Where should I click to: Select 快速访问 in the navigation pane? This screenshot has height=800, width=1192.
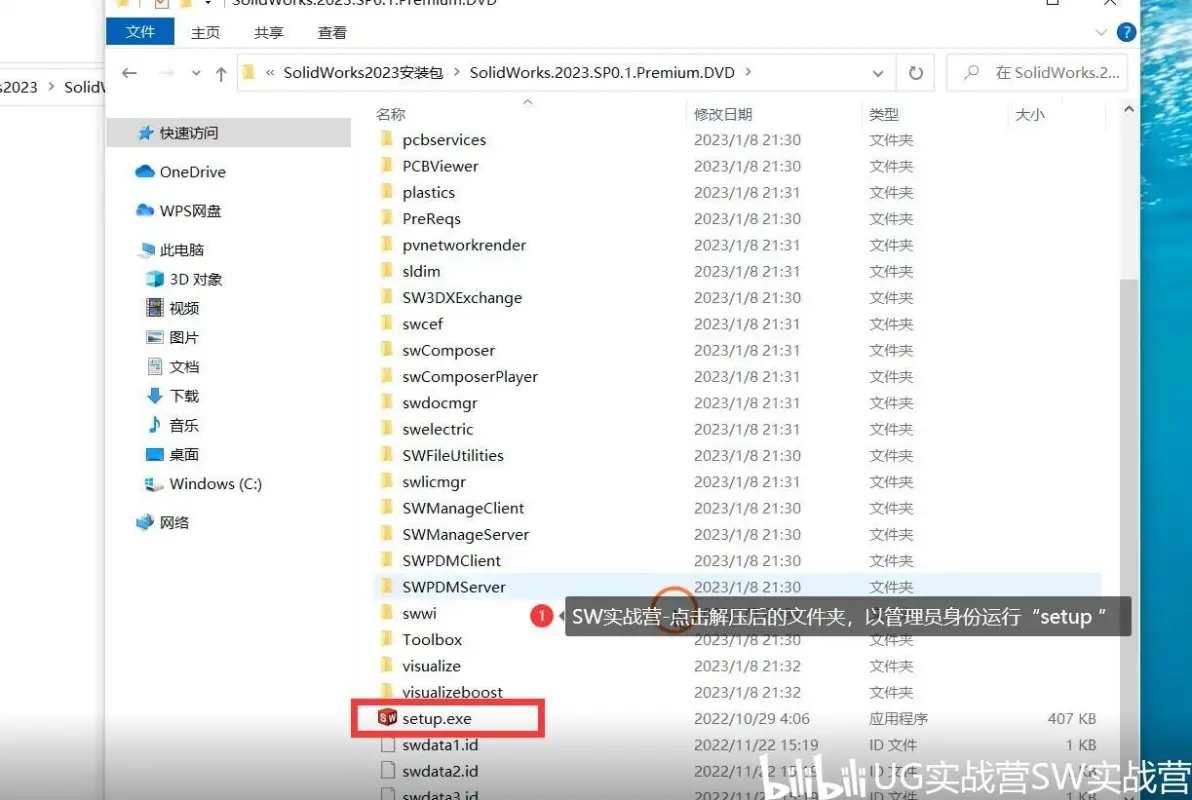coord(229,132)
